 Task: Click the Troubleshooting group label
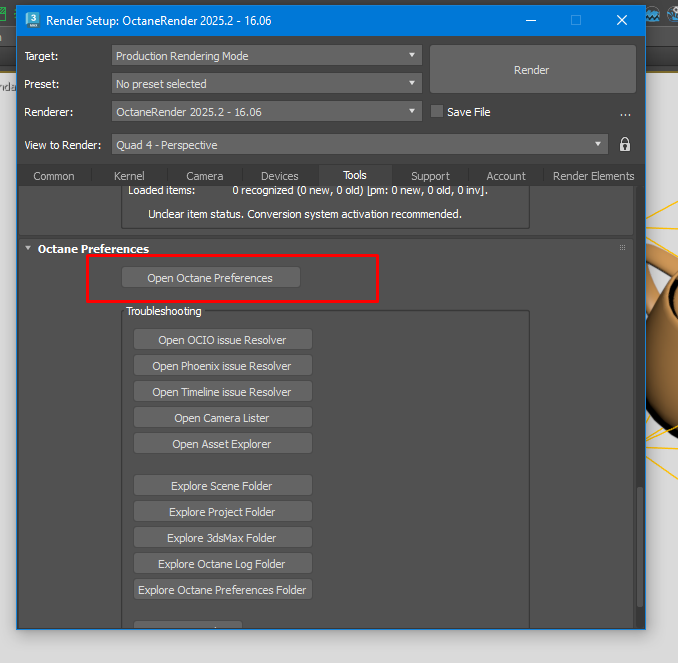click(163, 311)
